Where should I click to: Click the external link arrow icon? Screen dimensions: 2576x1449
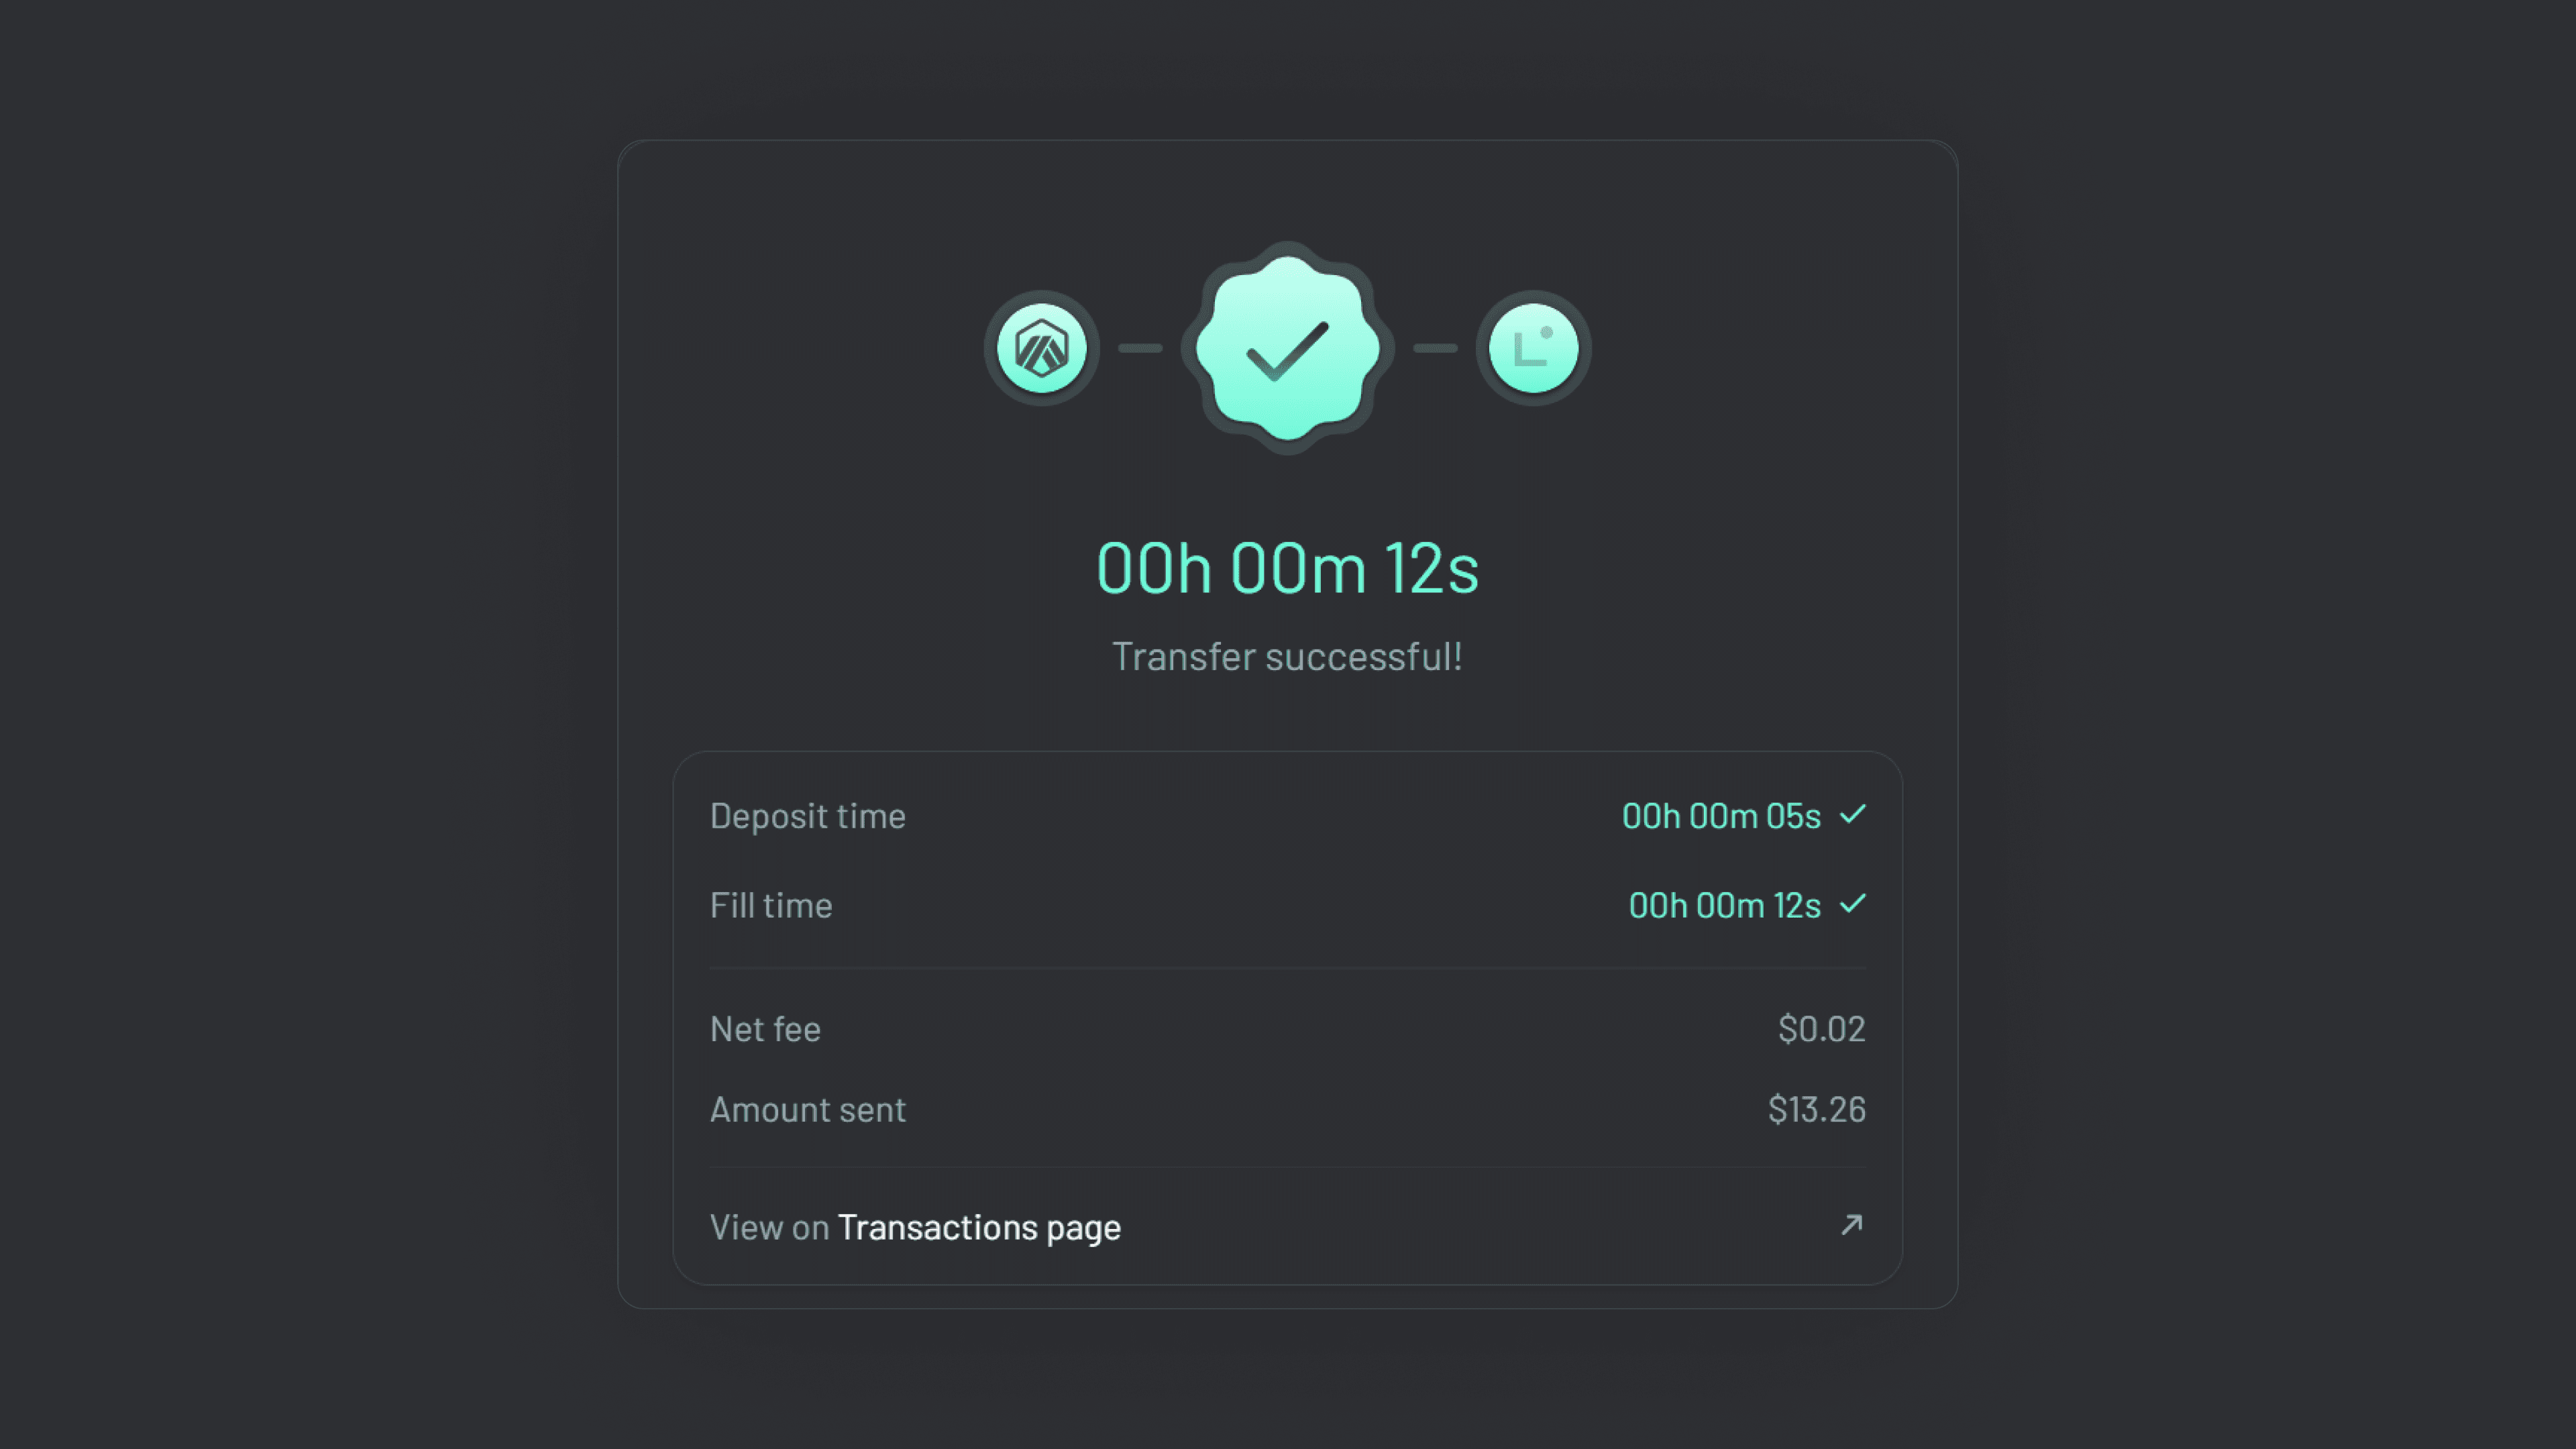[x=1852, y=1225]
